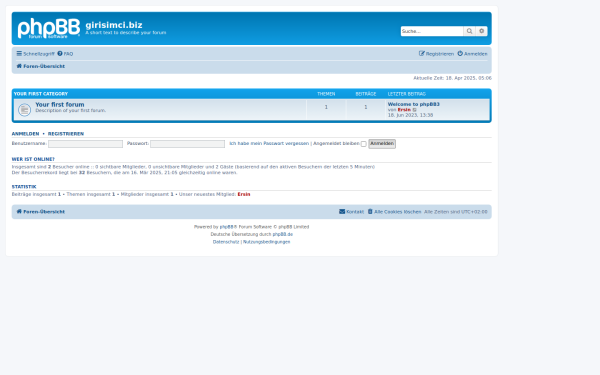600x375 pixels.
Task: Click the LETZTER BEITRAG column header
Action: pyautogui.click(x=407, y=94)
